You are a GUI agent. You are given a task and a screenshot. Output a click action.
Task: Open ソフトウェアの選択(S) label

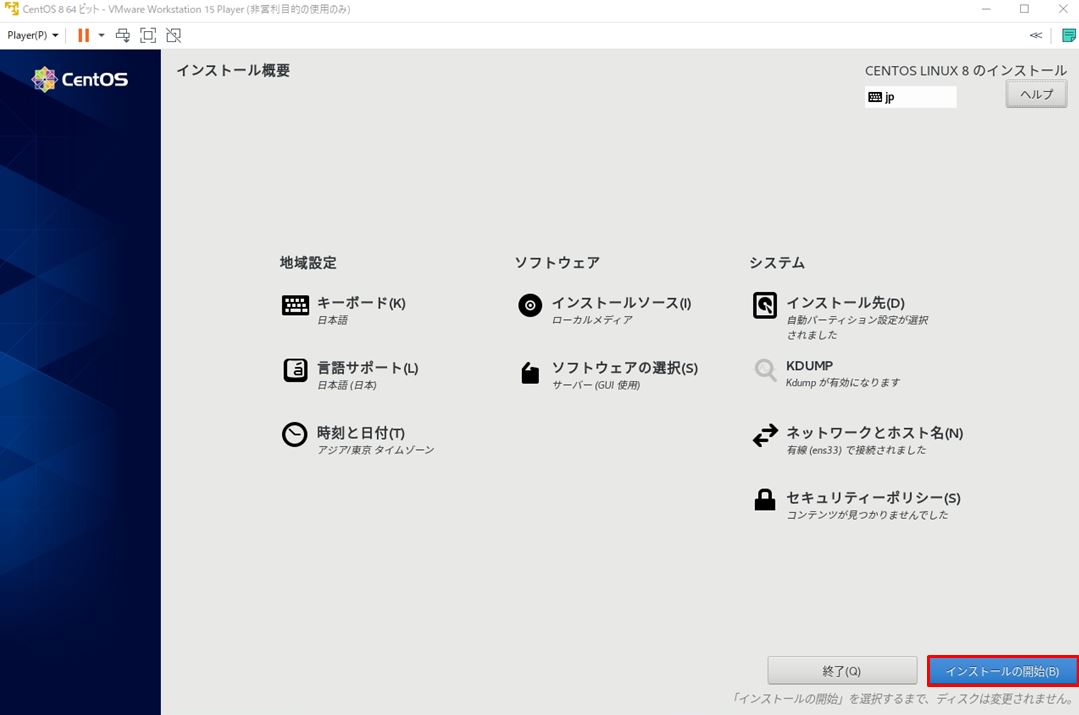coord(625,368)
